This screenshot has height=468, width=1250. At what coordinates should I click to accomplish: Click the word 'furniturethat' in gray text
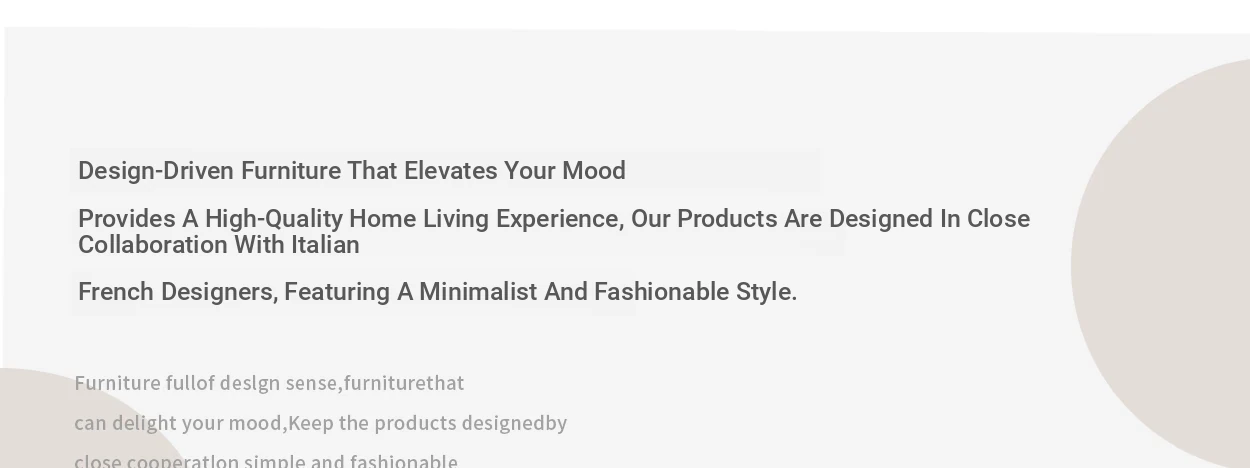click(x=404, y=383)
